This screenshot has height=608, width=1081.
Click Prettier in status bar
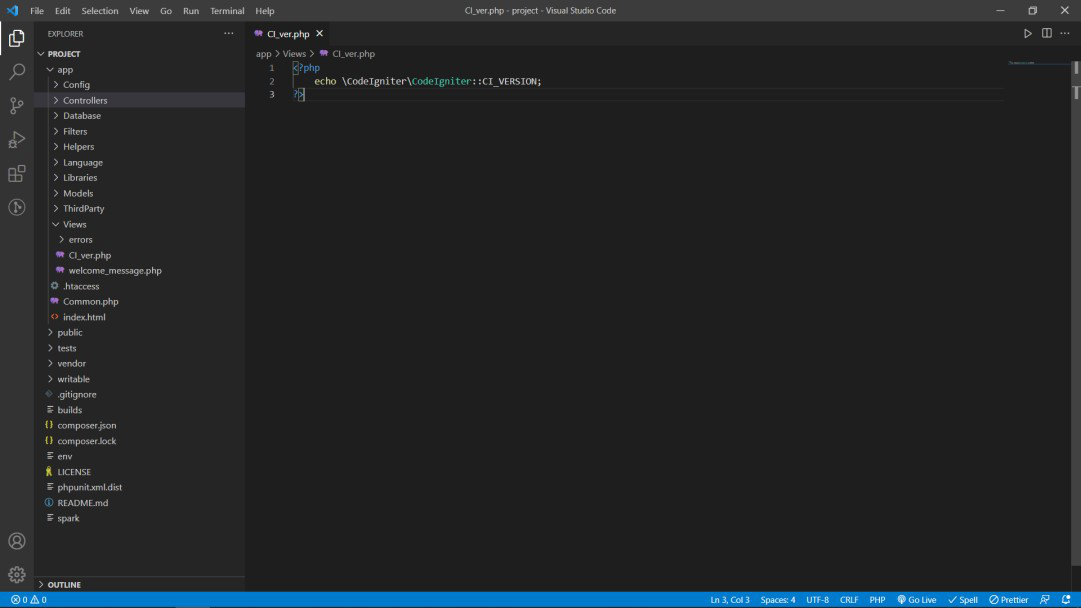pos(1009,600)
